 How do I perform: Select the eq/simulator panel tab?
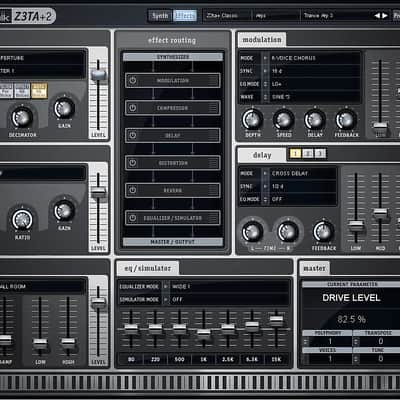pyautogui.click(x=147, y=268)
